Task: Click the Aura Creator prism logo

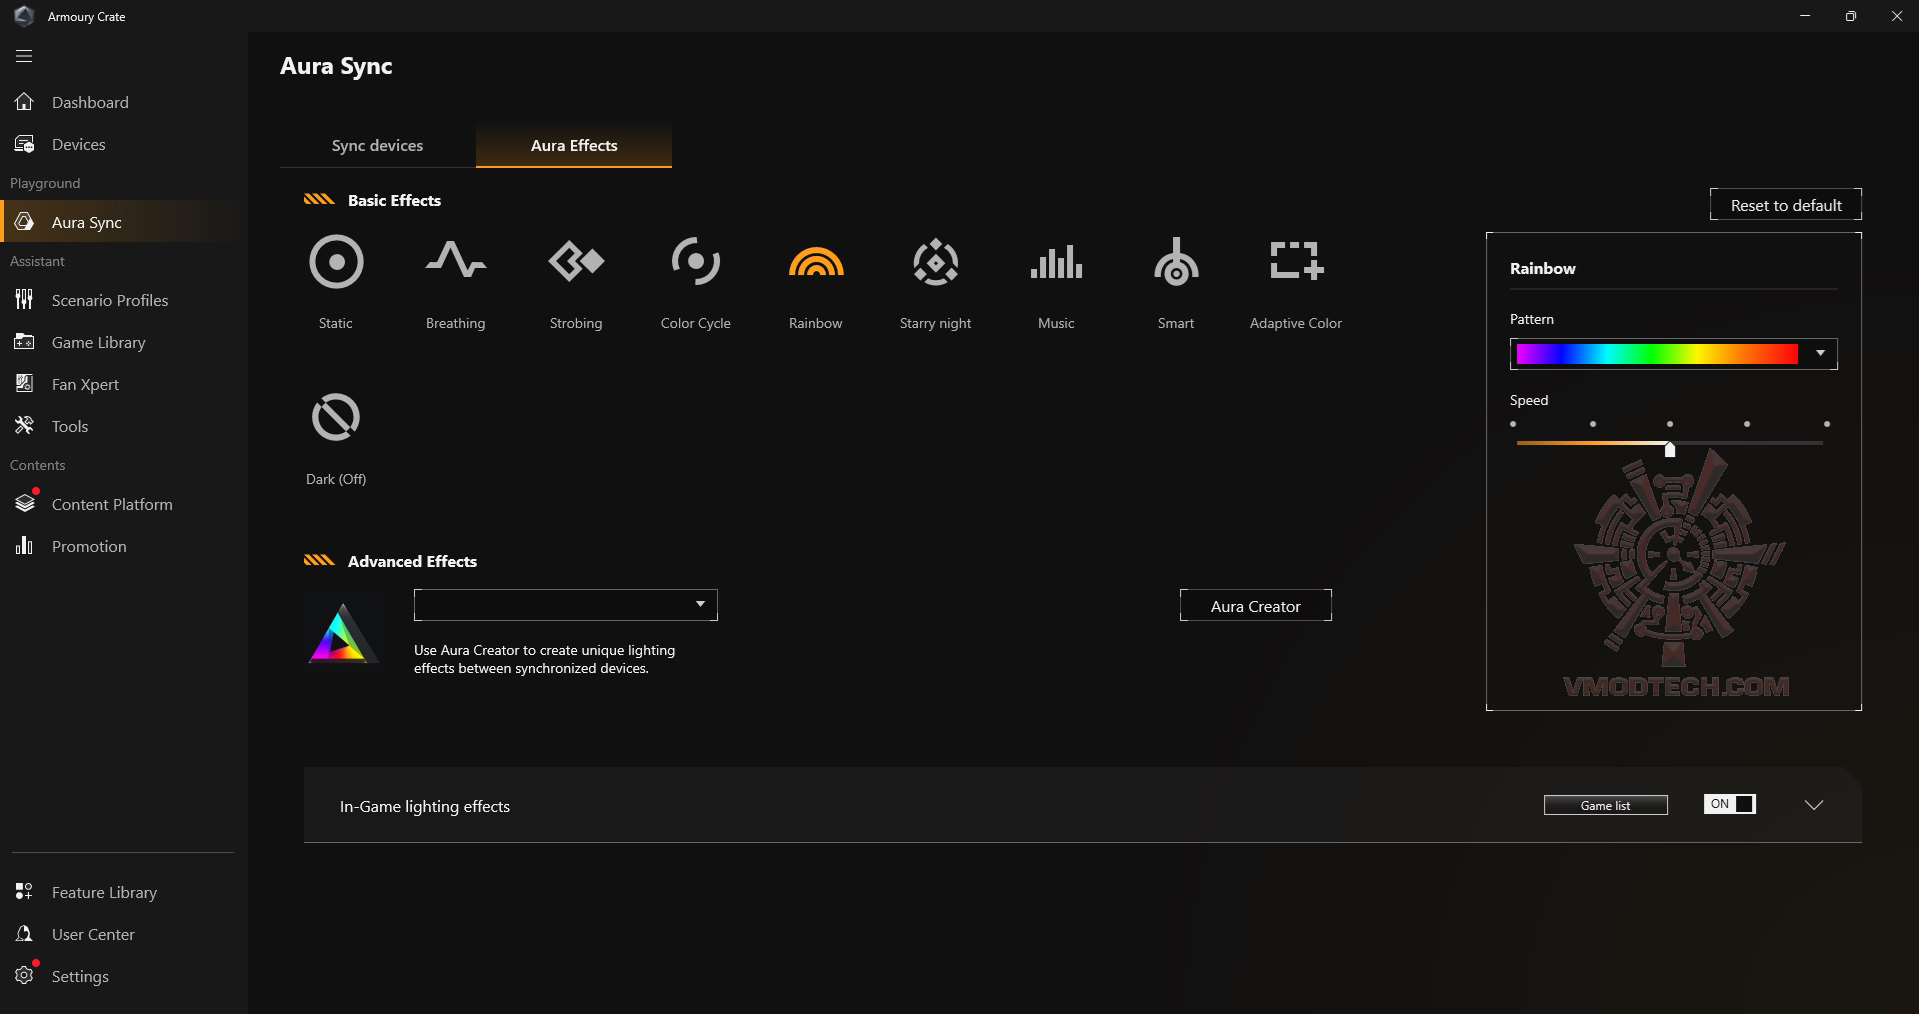Action: tap(343, 633)
